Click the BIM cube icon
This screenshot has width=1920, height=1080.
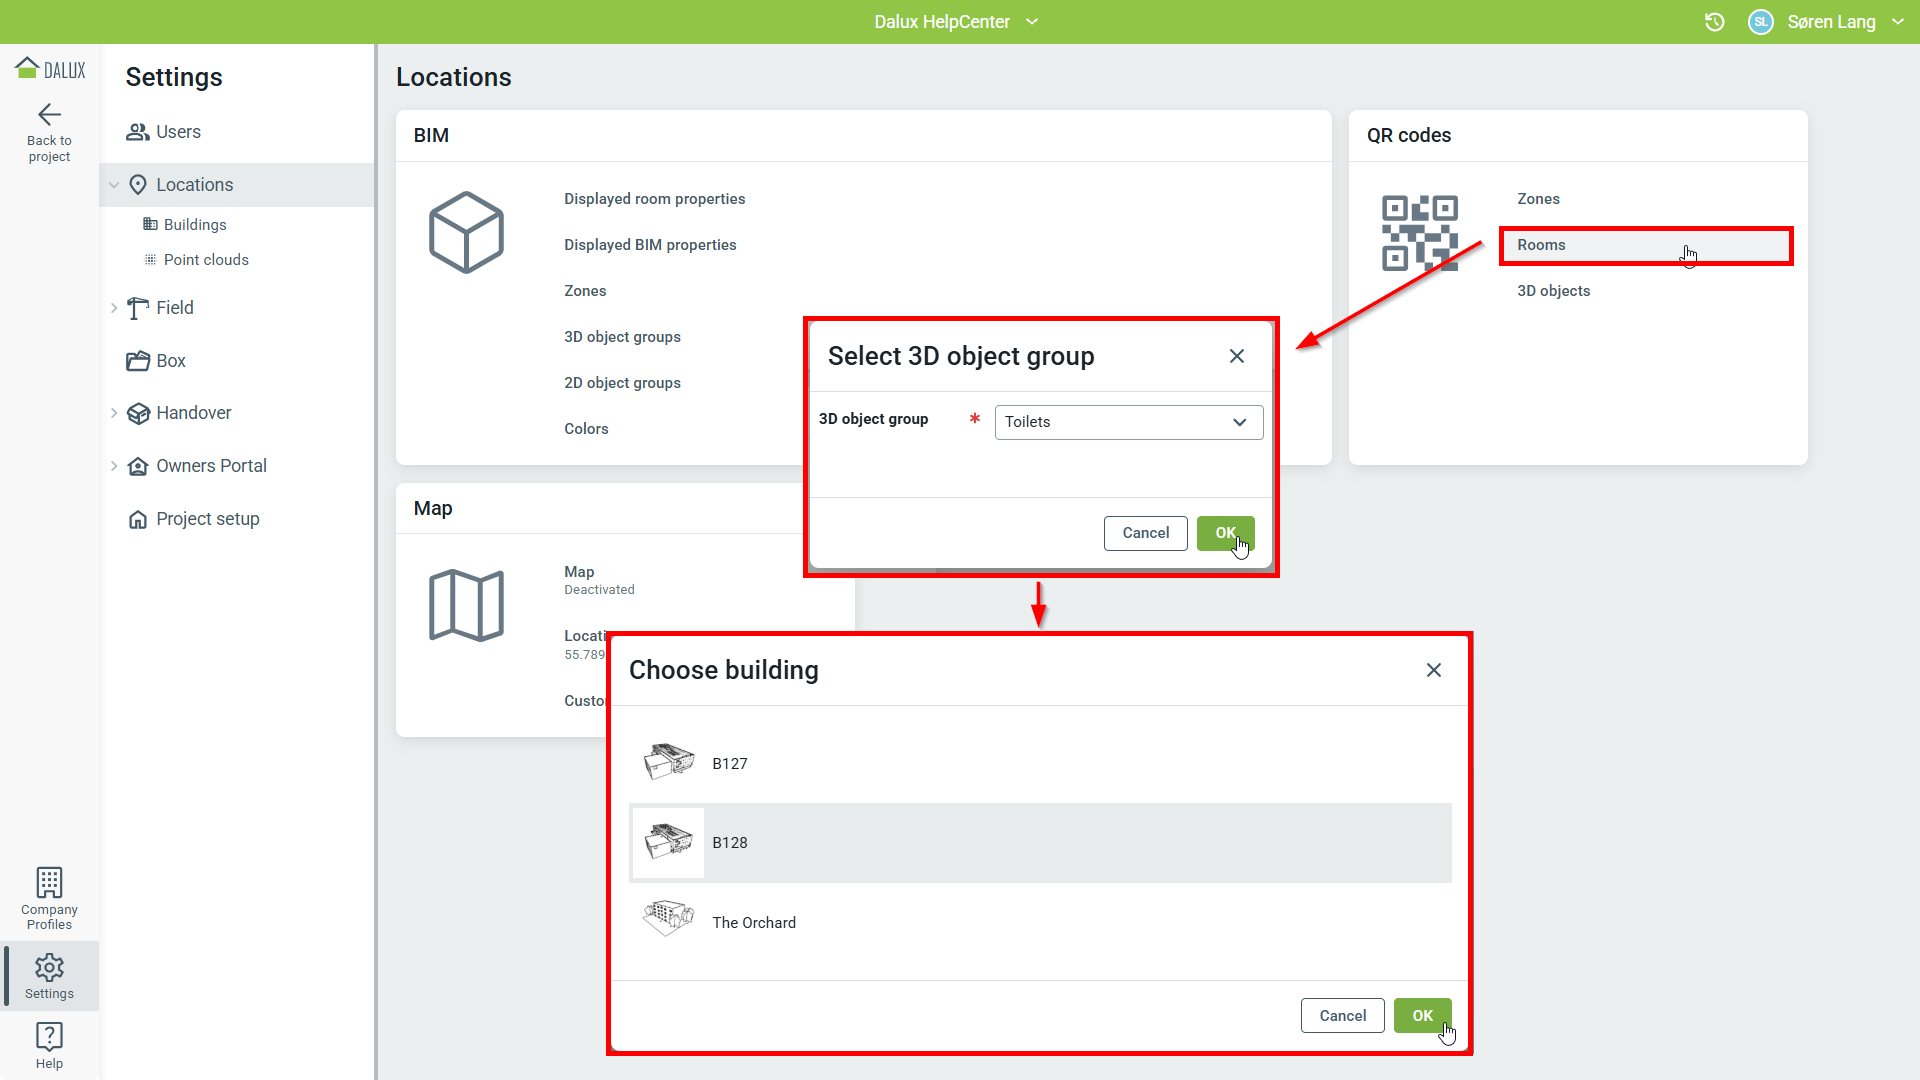pos(466,232)
